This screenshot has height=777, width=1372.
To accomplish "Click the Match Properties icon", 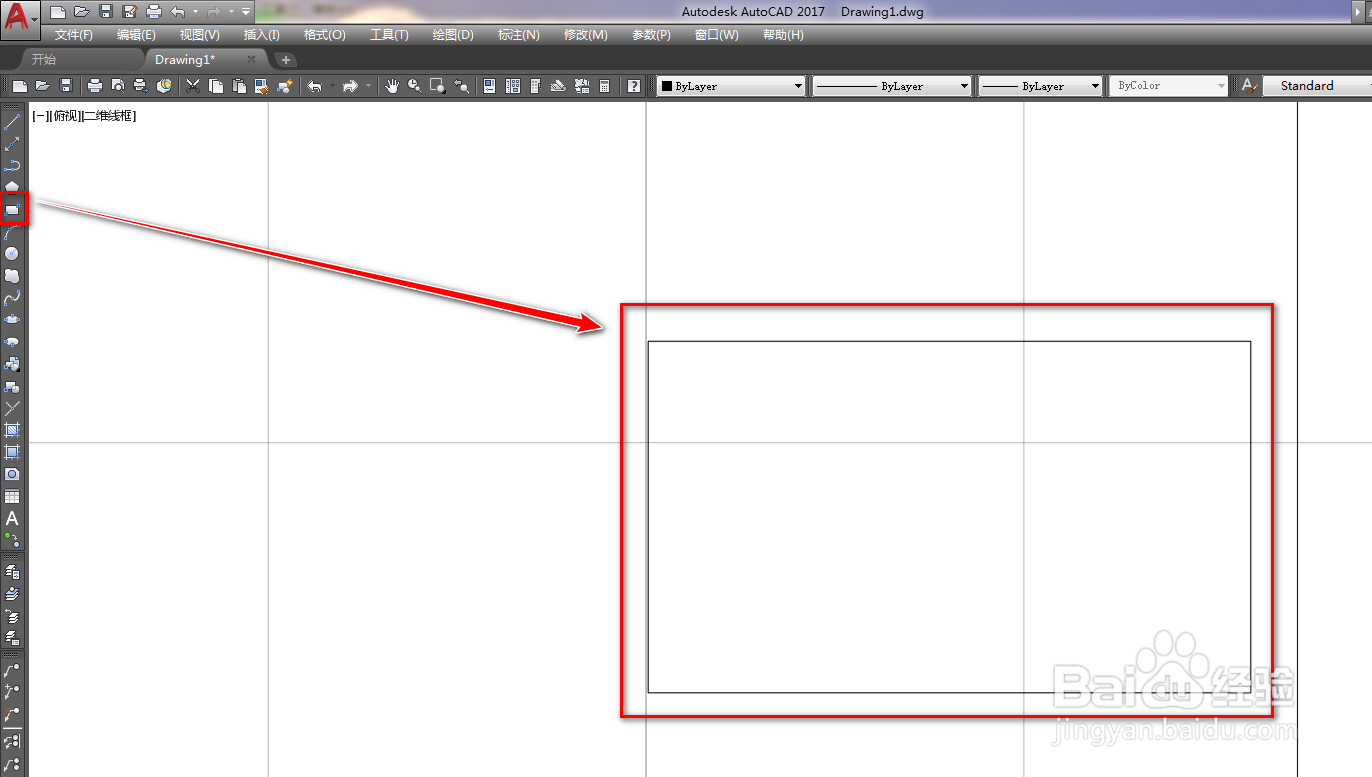I will click(x=262, y=86).
